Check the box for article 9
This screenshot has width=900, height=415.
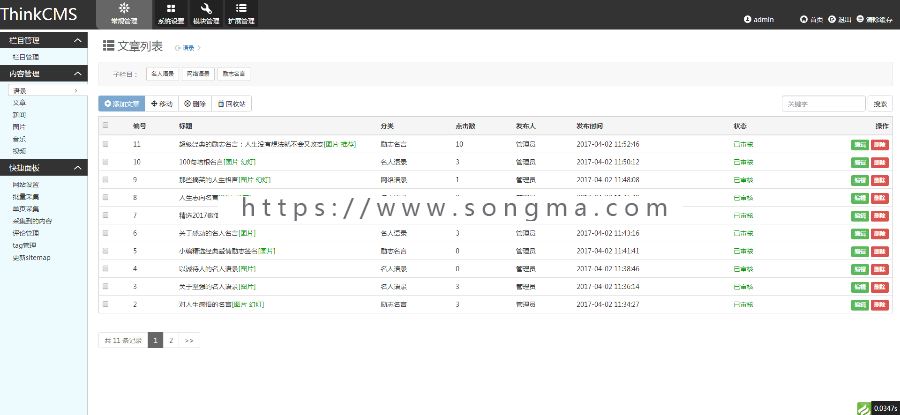[x=106, y=180]
